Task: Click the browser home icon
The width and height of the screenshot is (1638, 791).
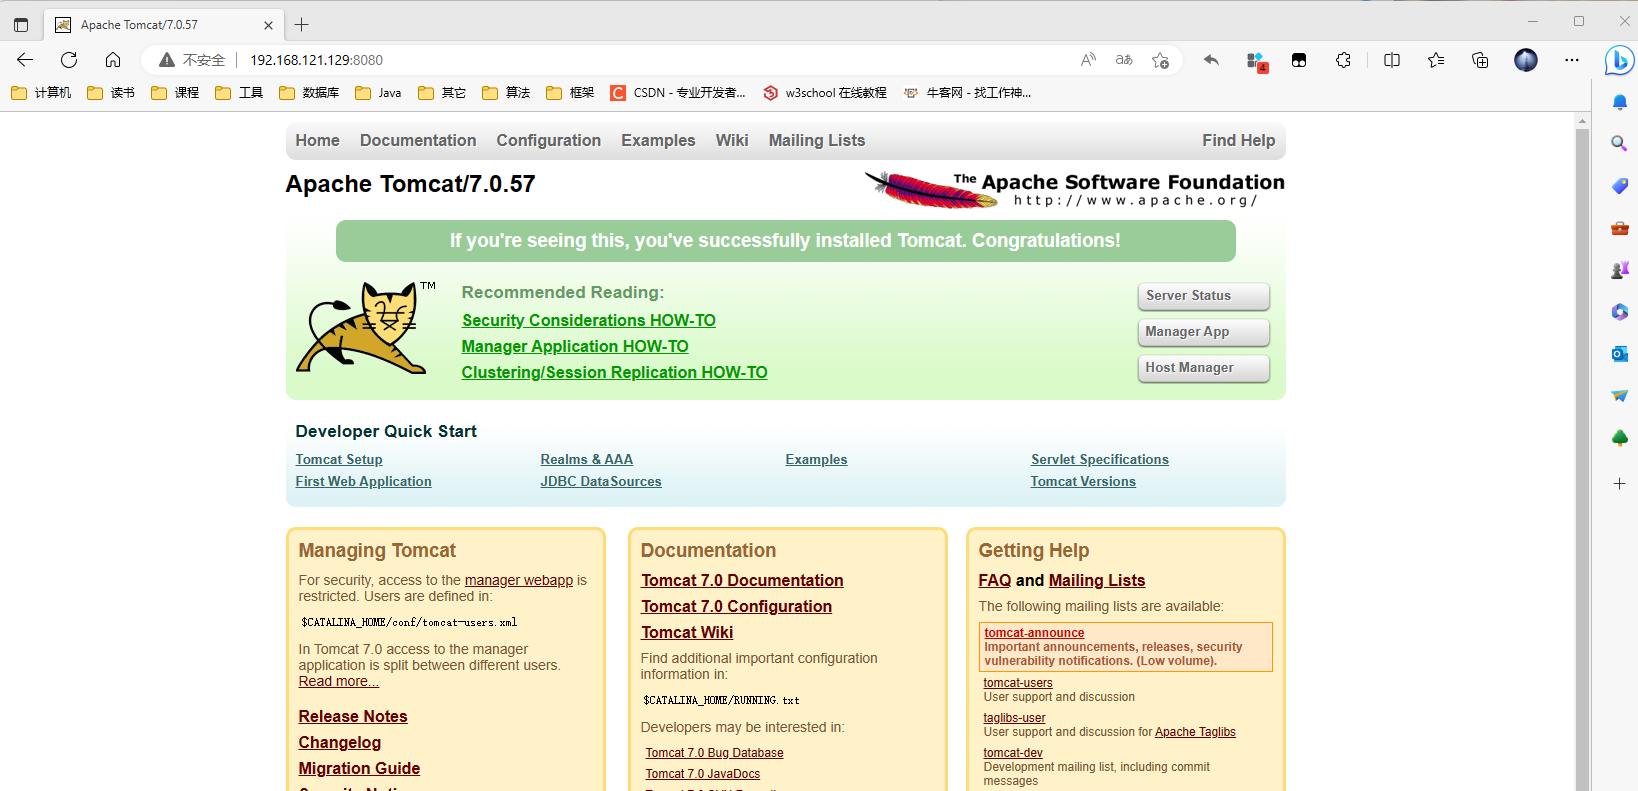Action: pos(113,60)
